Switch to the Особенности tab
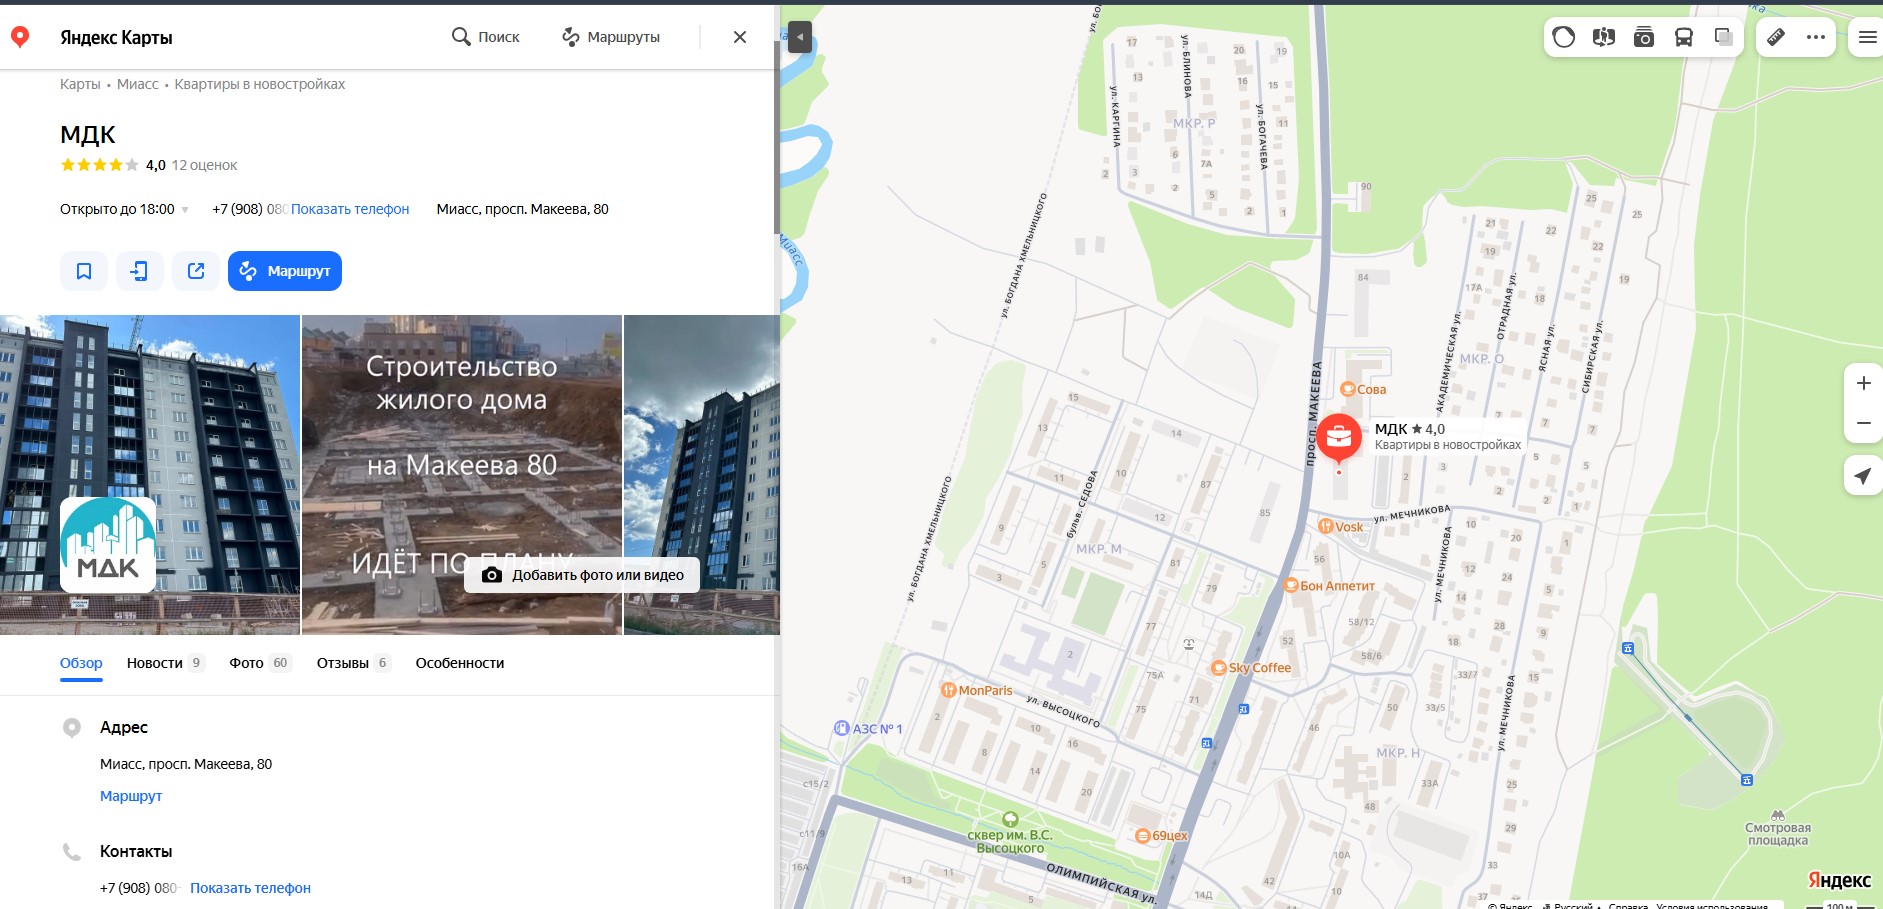This screenshot has width=1883, height=909. tap(460, 663)
